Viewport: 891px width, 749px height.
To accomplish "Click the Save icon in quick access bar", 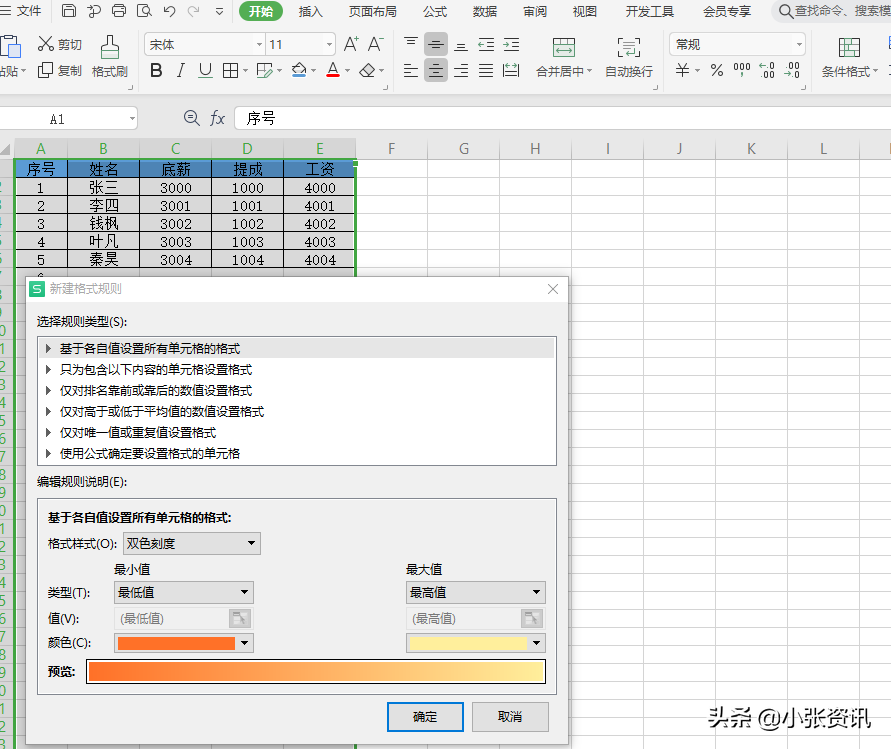I will point(69,11).
